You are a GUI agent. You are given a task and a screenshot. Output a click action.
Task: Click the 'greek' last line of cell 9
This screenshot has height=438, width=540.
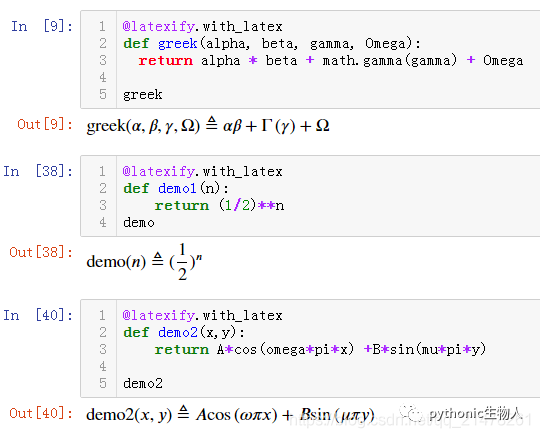point(143,95)
